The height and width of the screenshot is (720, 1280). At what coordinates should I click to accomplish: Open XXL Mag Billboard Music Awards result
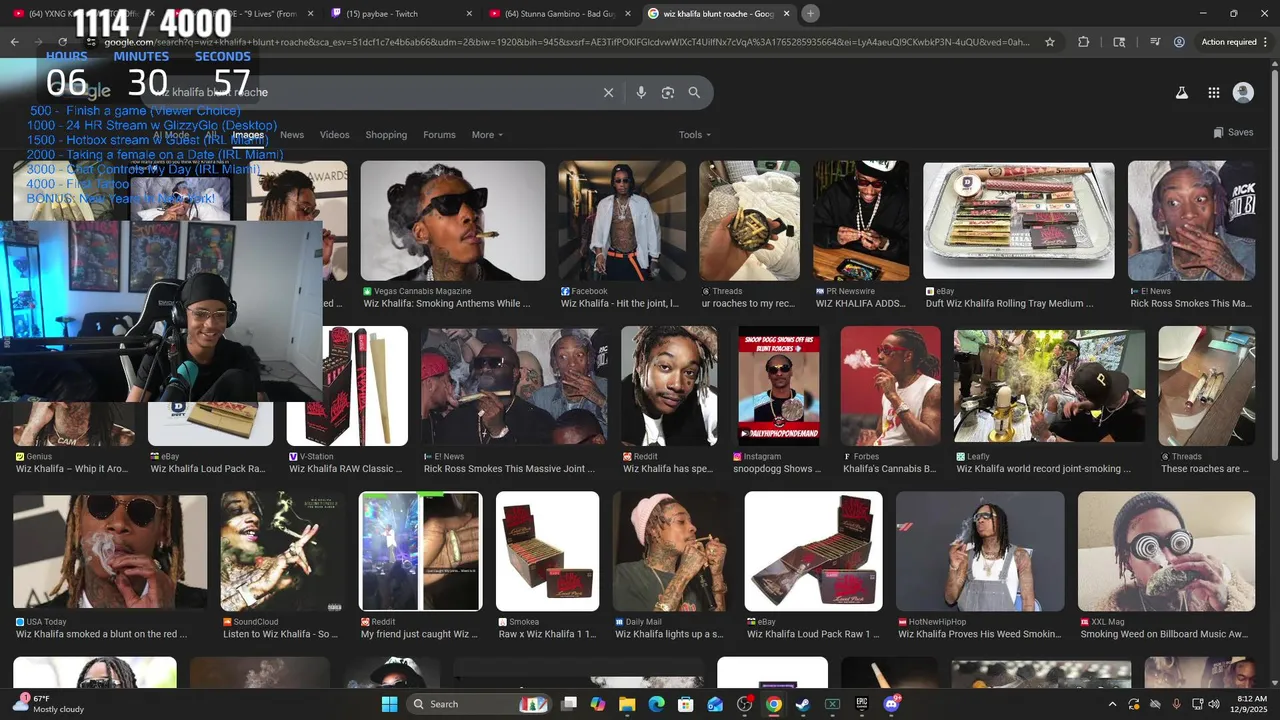tap(1164, 634)
